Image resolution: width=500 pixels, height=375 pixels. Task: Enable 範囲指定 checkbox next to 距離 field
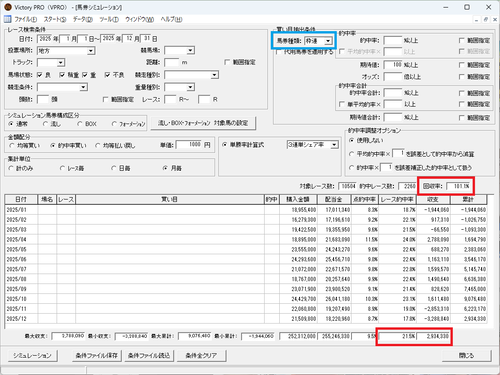tap(227, 62)
